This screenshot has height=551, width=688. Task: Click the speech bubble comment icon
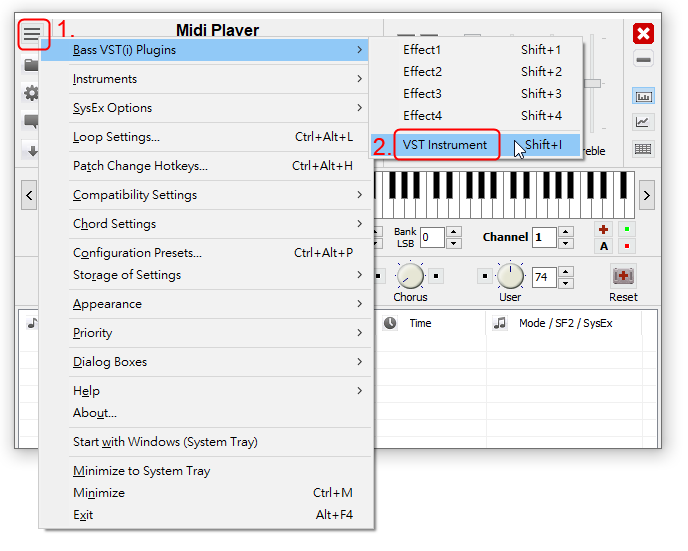[x=31, y=122]
